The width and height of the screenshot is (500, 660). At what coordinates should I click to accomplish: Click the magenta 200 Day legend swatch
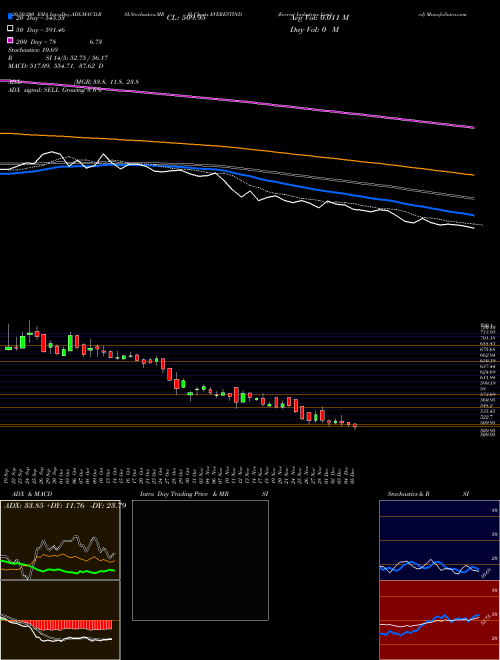10,41
